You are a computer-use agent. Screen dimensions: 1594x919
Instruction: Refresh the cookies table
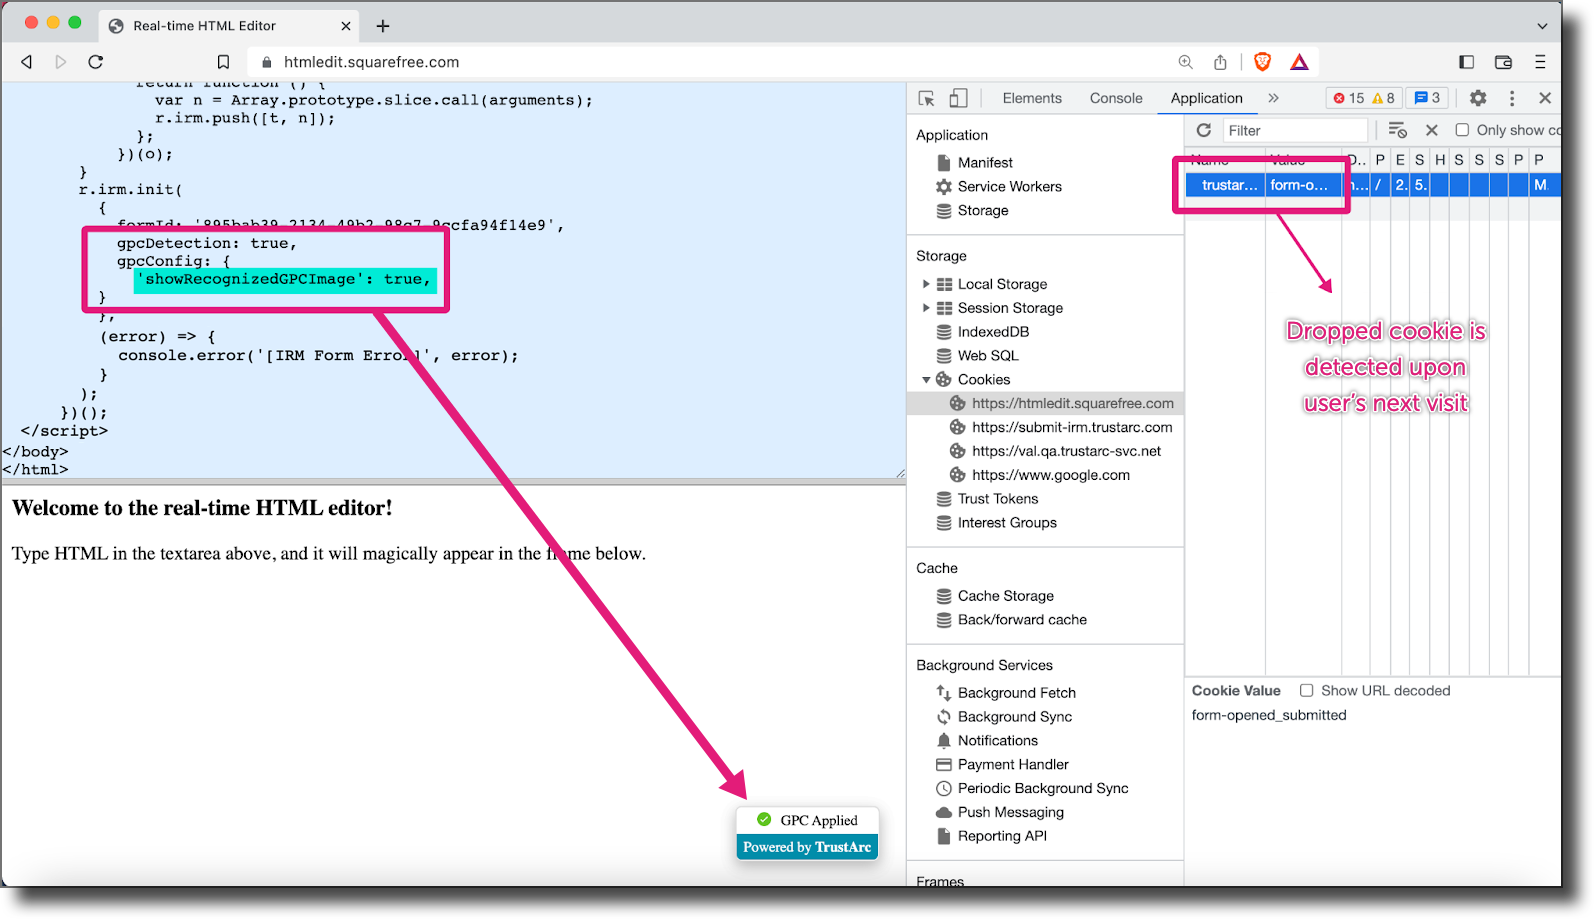coord(1204,130)
